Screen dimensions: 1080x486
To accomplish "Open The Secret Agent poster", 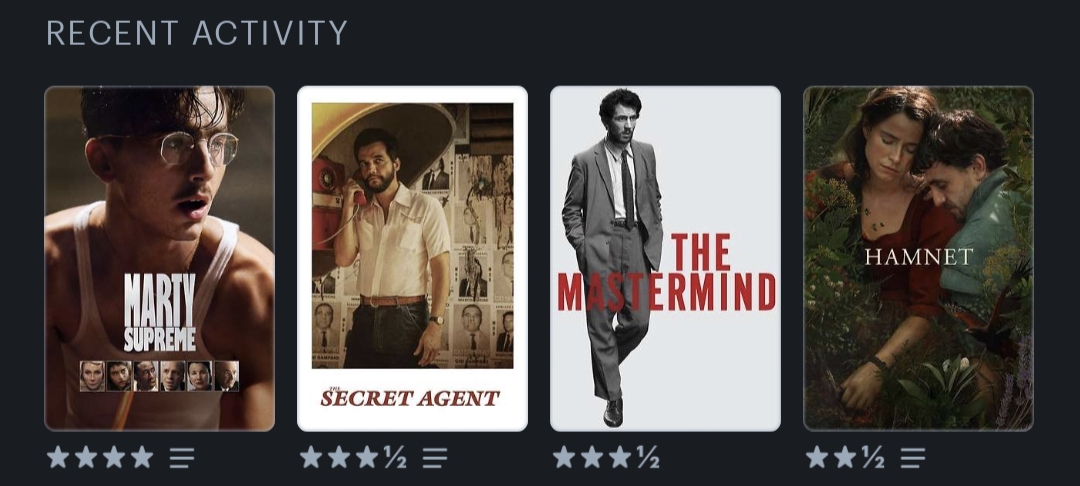I will (412, 258).
